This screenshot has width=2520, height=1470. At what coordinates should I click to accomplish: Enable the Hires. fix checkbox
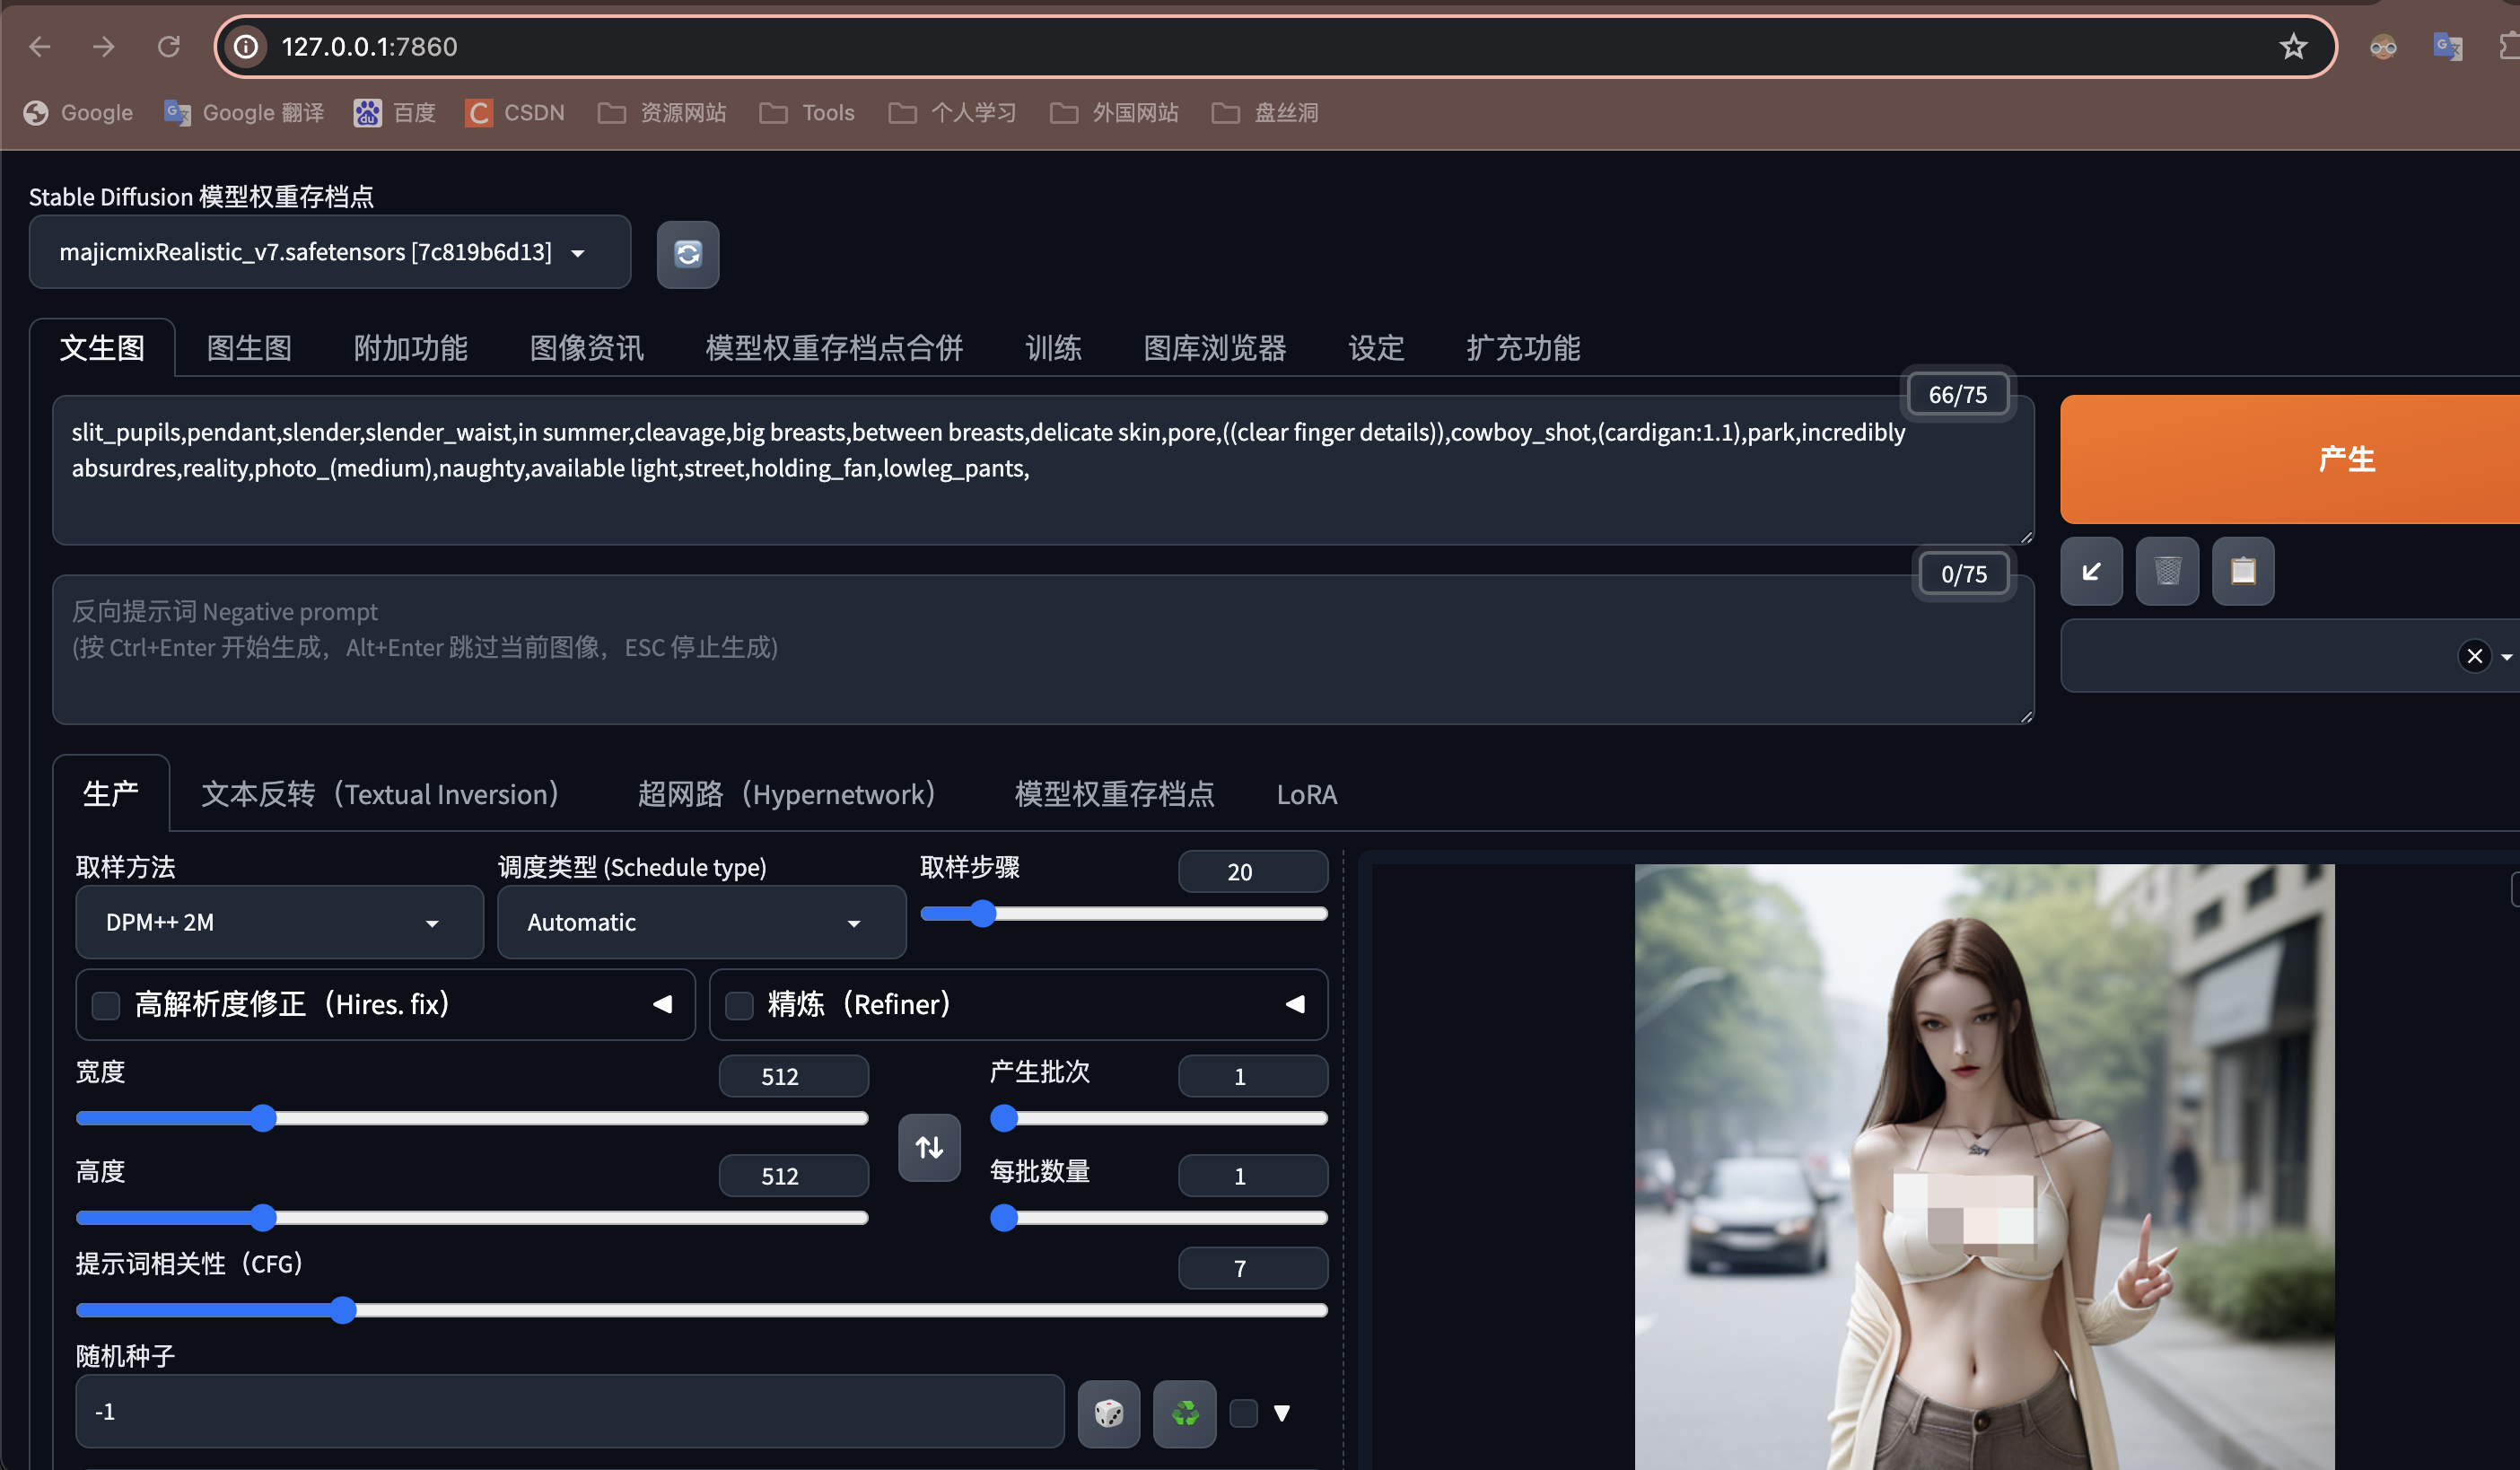click(x=106, y=1005)
